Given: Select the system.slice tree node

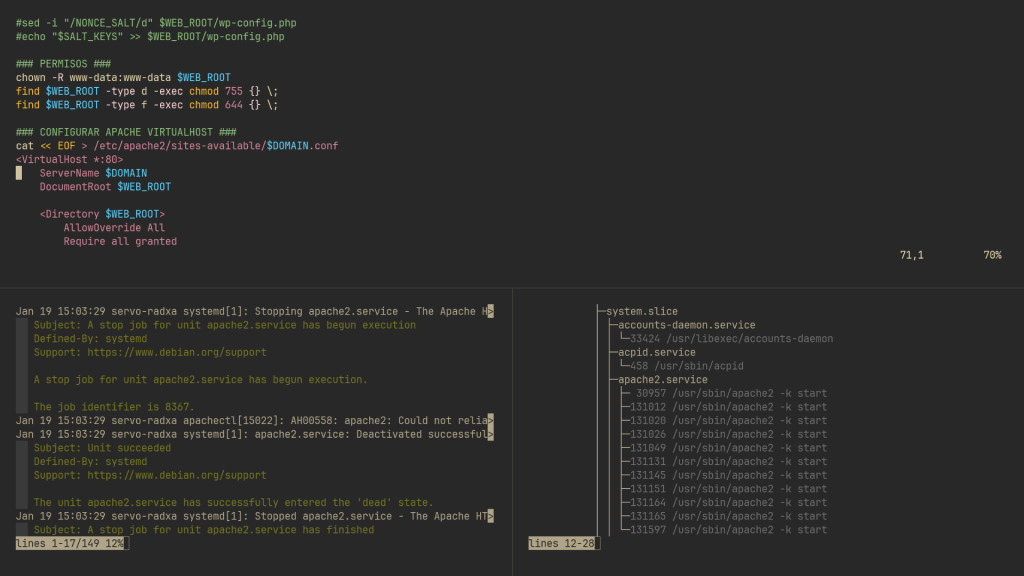Looking at the screenshot, I should [642, 311].
